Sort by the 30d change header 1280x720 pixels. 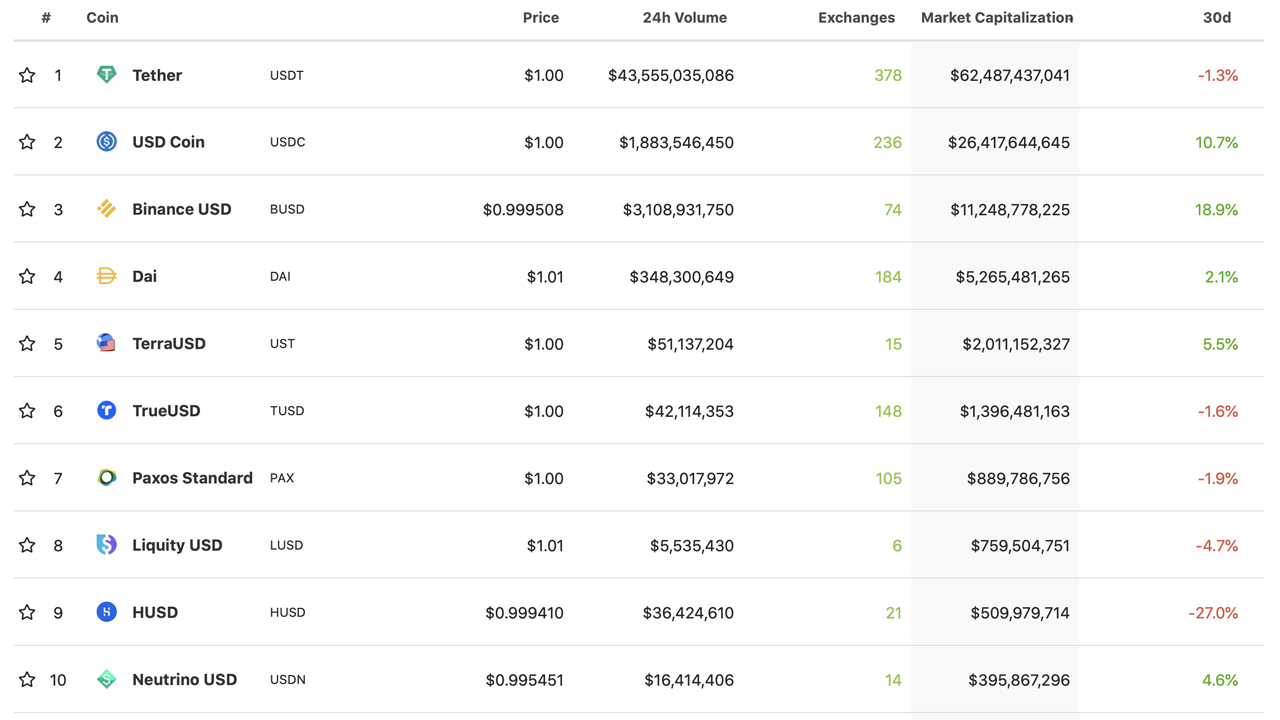coord(1217,18)
